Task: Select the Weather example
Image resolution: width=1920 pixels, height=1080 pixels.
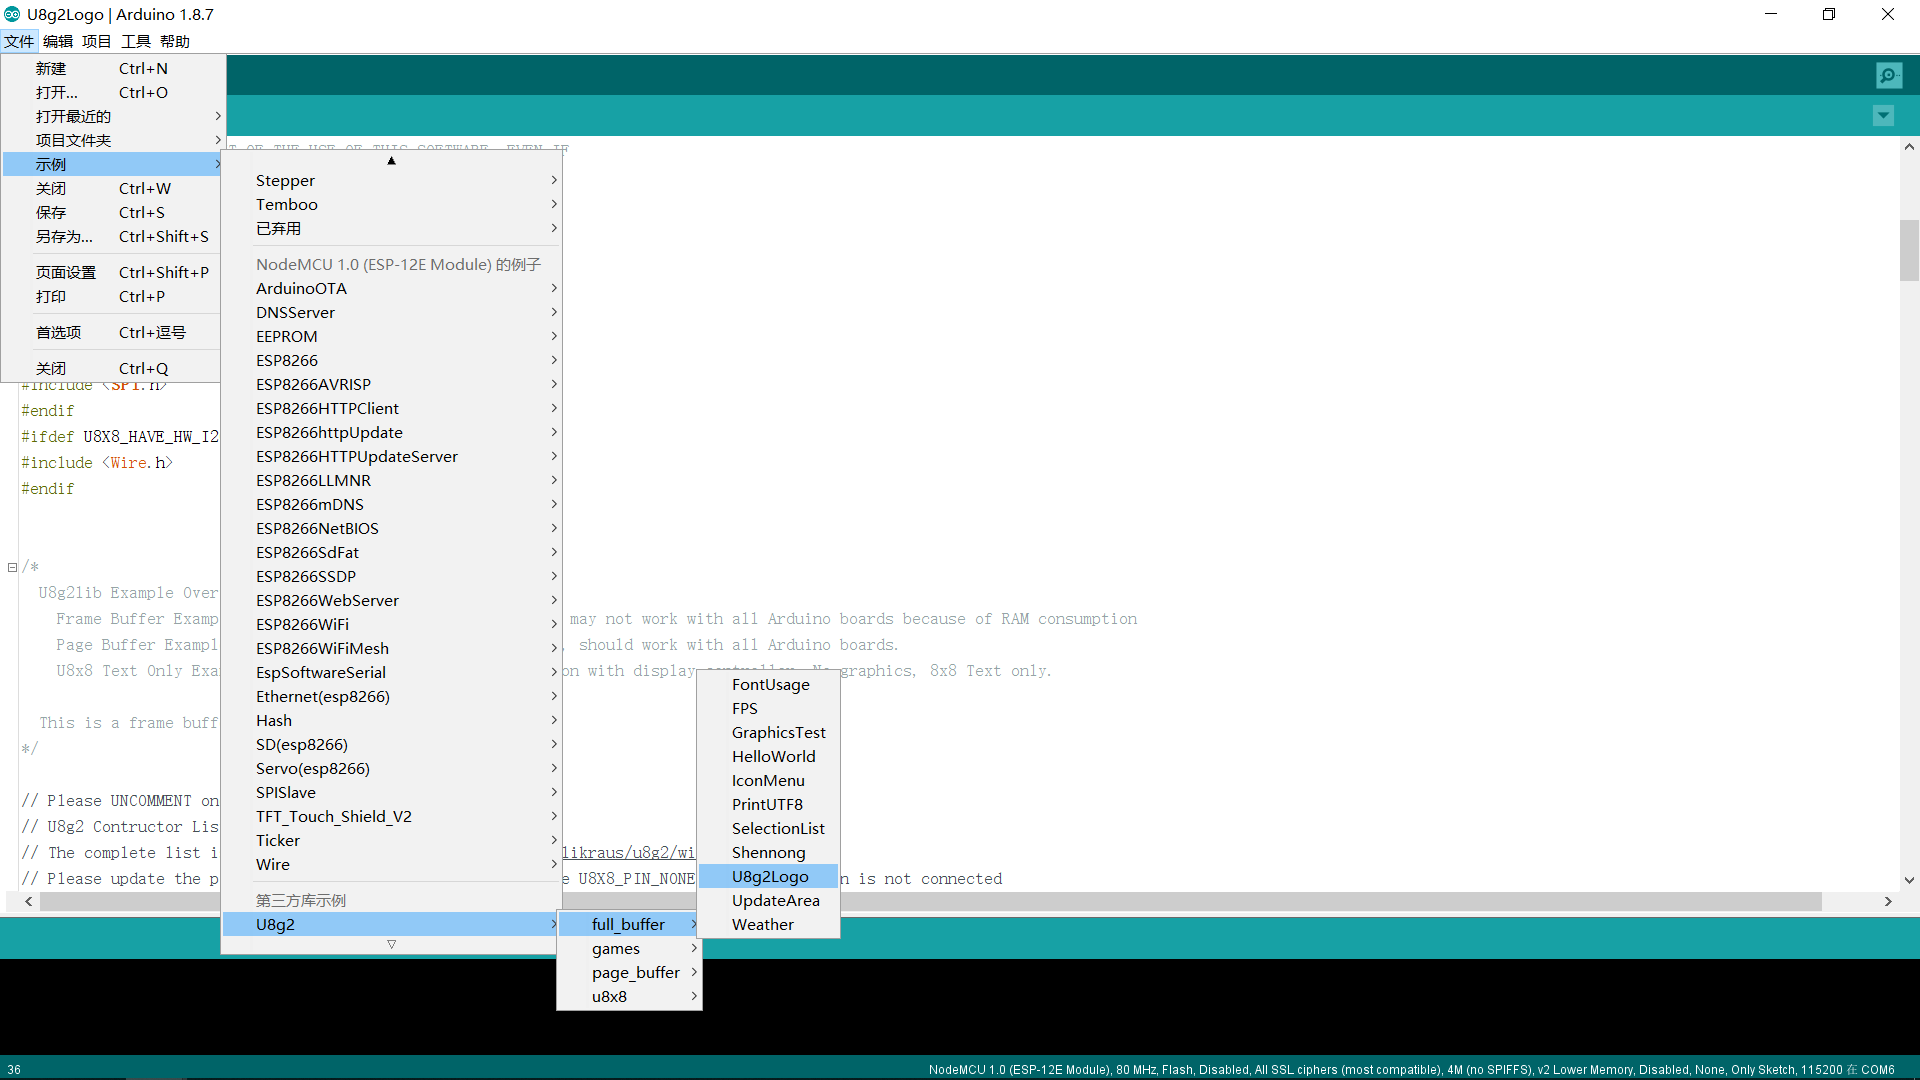Action: click(763, 924)
